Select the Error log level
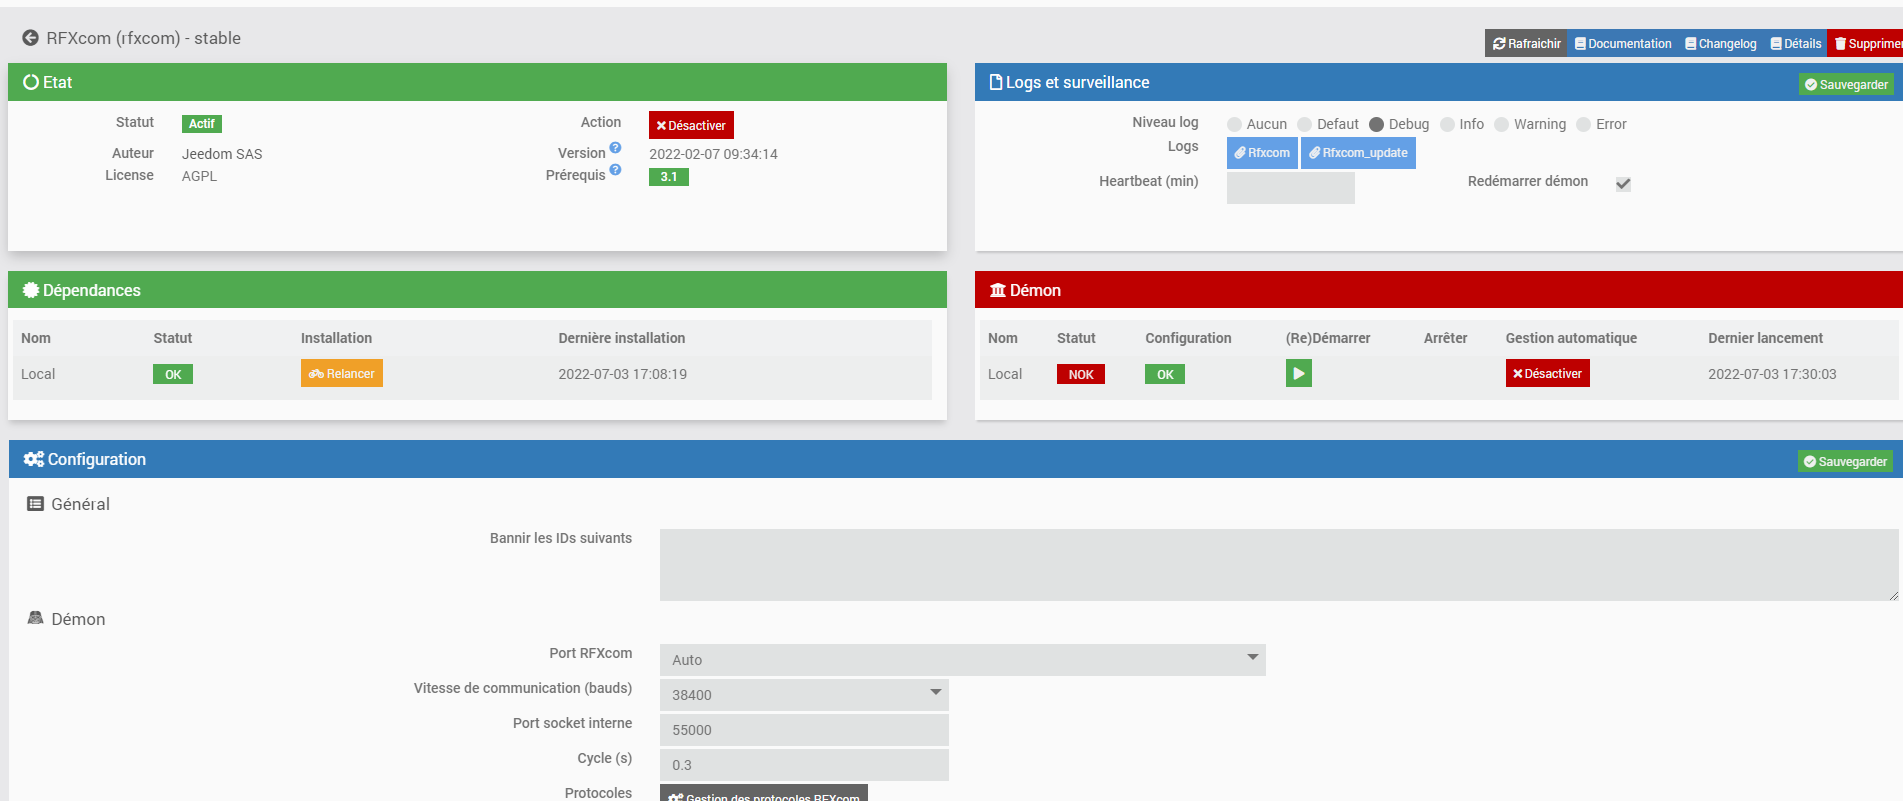1903x801 pixels. click(1583, 125)
